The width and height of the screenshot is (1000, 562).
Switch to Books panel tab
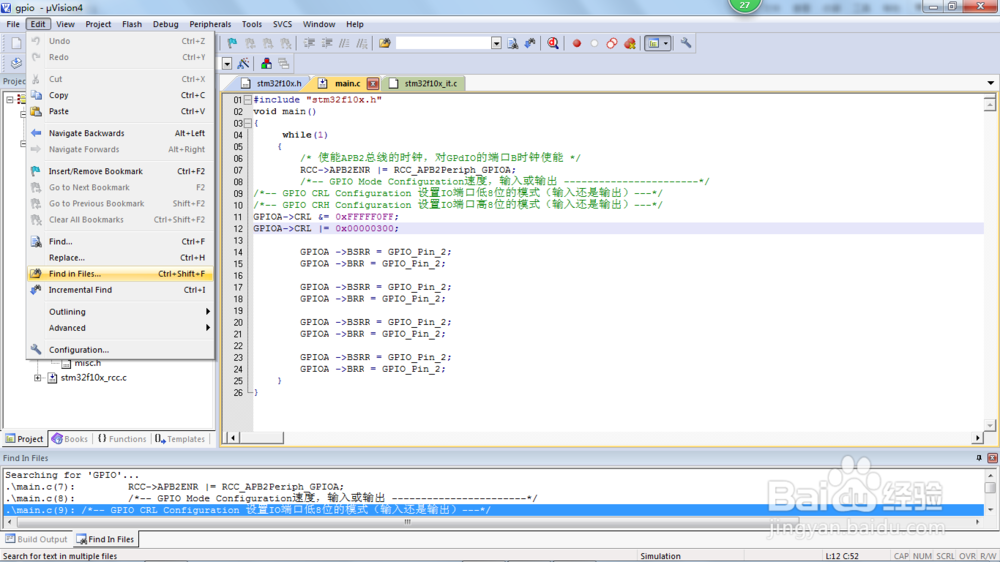click(70, 439)
